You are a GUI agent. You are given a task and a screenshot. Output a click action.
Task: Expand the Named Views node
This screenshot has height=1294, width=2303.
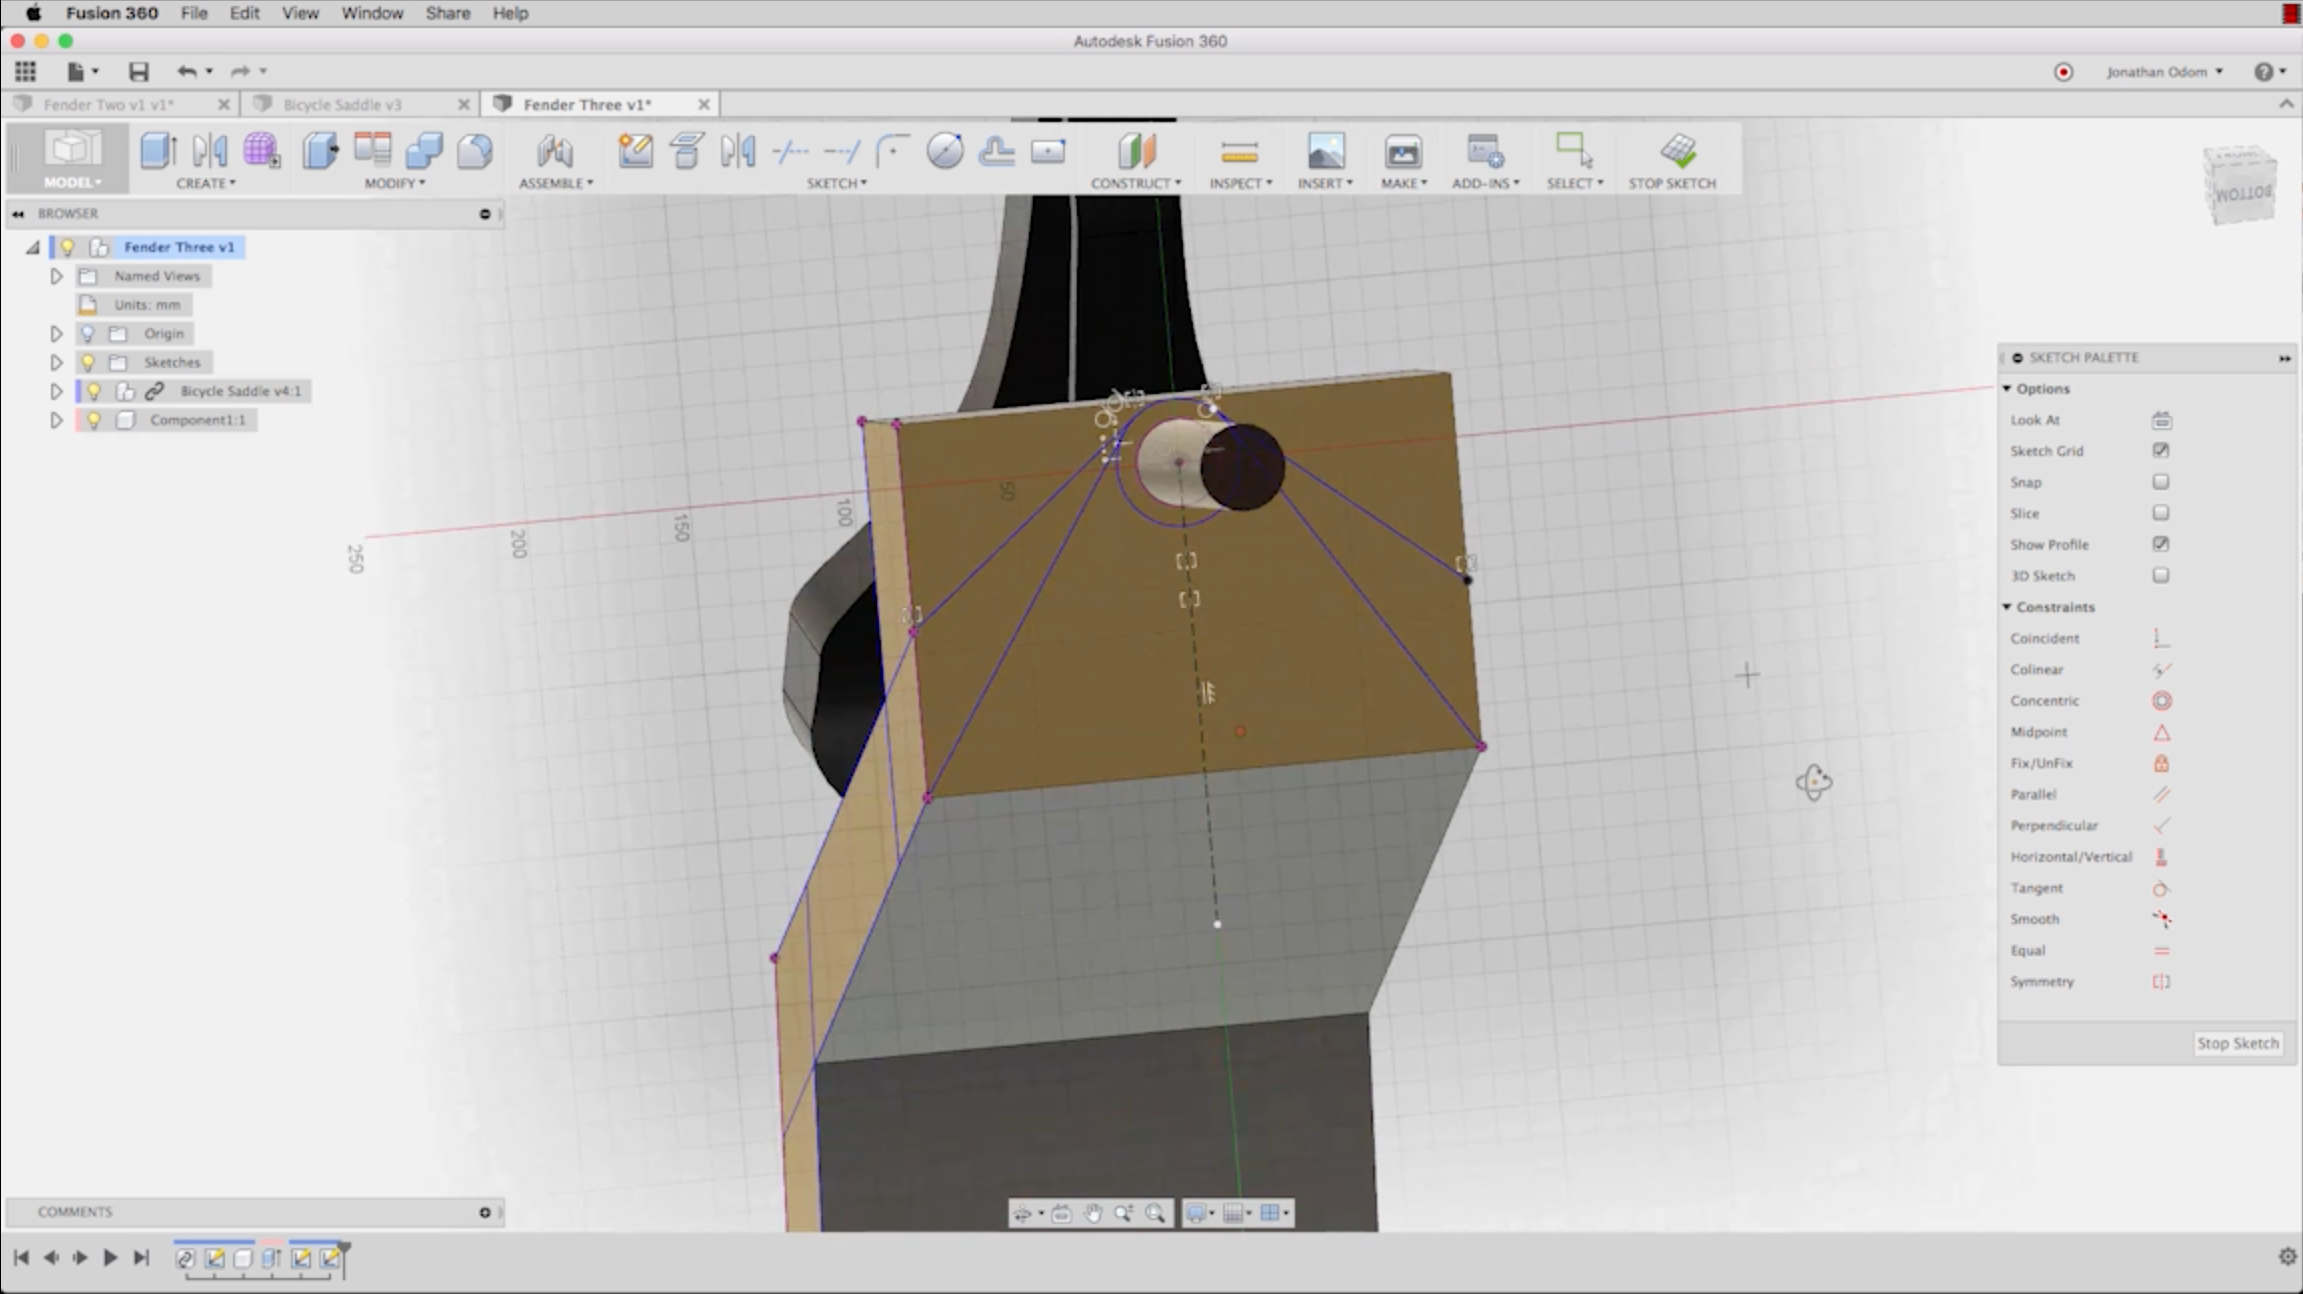point(56,276)
